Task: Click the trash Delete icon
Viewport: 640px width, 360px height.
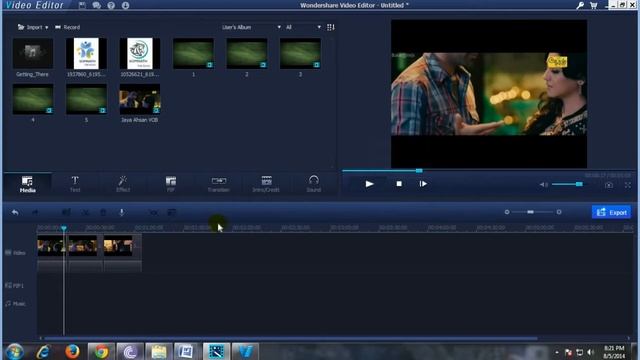Action: [103, 213]
